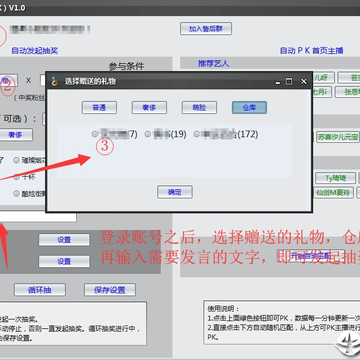The image size is (360, 360).
Task: Click the 开始自动匹配 button
Action: (x=310, y=256)
